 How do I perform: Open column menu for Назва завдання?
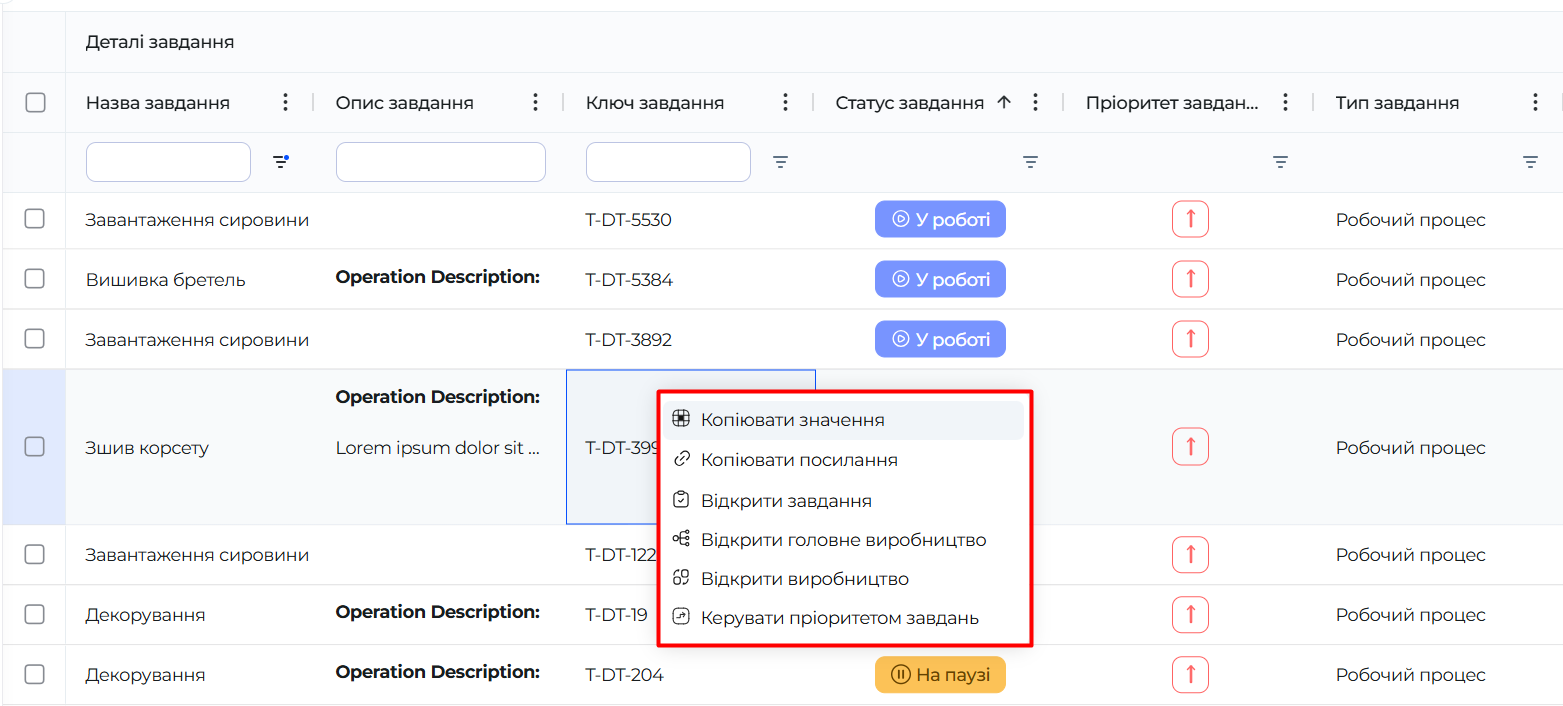[x=286, y=102]
